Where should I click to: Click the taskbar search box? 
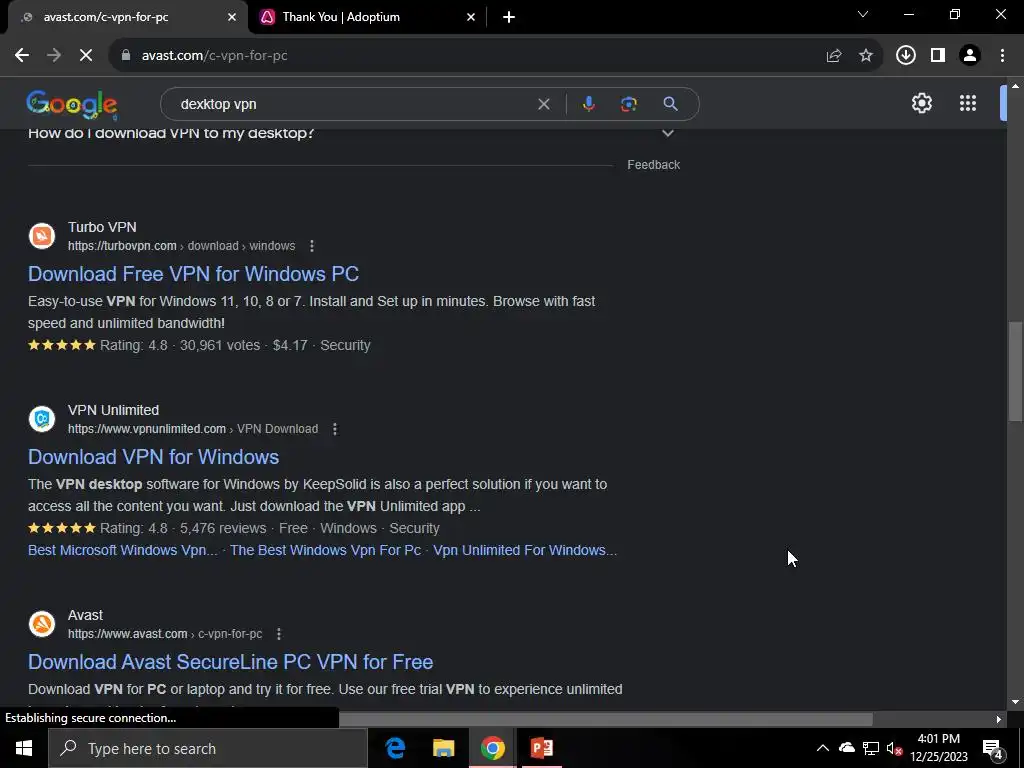click(208, 748)
